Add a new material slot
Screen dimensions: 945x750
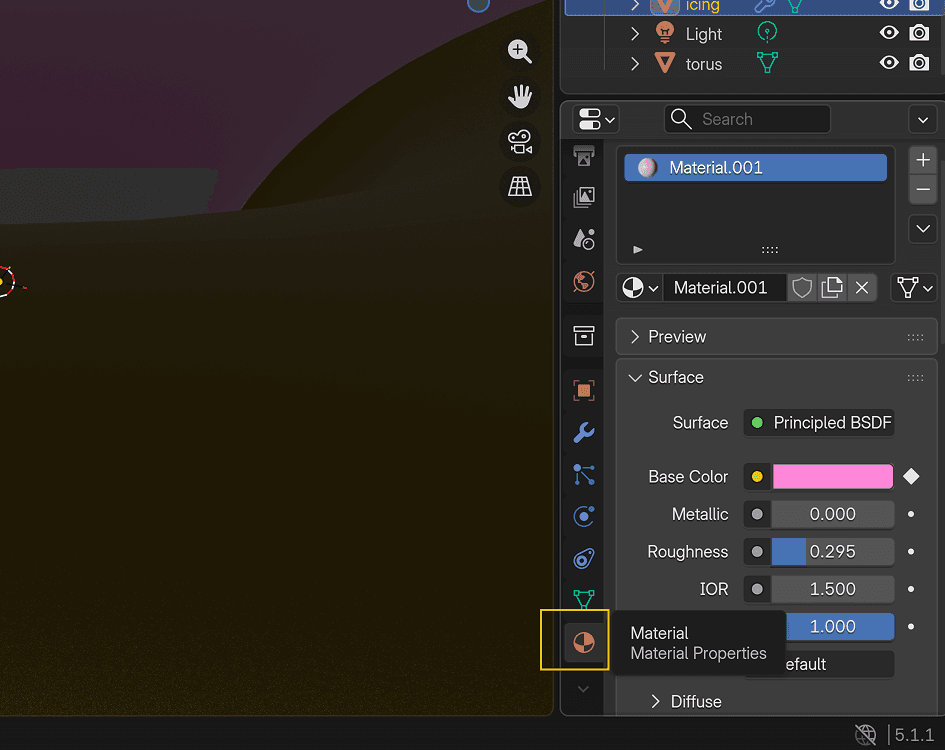923,160
